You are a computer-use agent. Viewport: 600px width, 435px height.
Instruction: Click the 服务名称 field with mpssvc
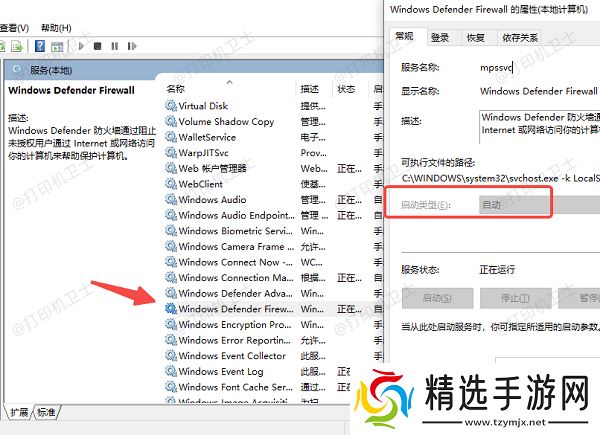click(496, 68)
